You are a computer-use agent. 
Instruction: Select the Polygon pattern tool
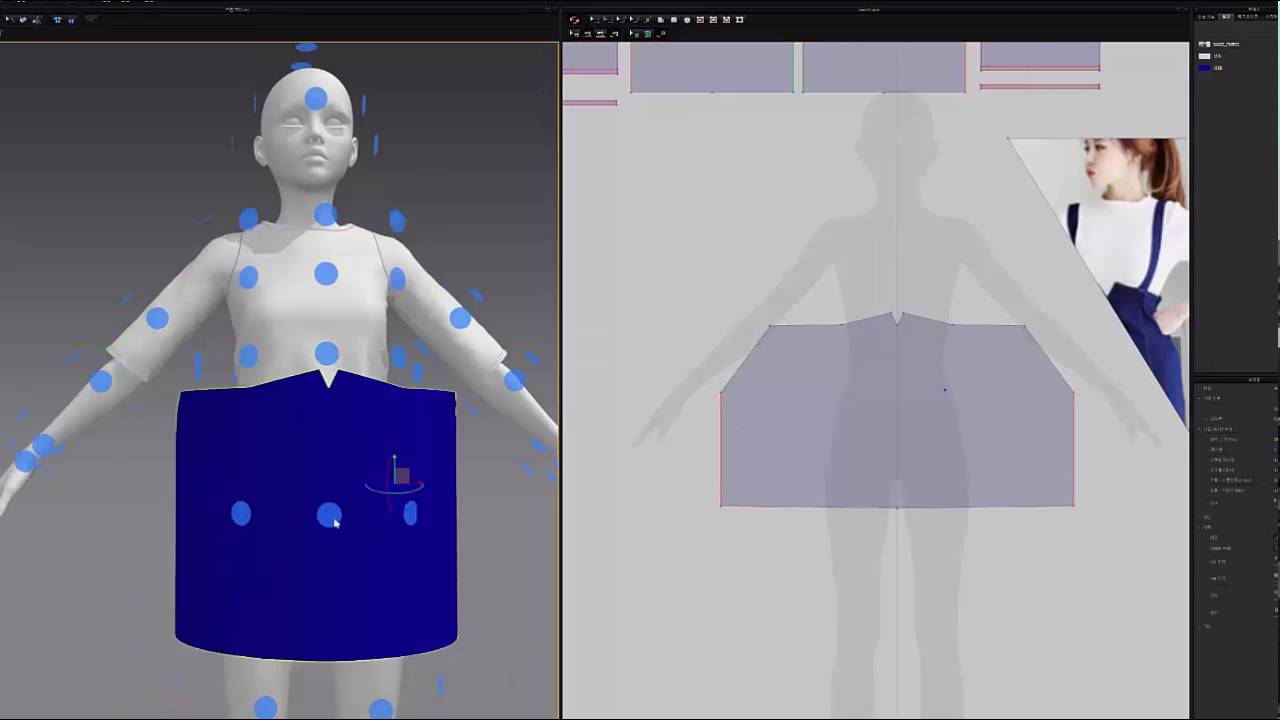[x=661, y=20]
